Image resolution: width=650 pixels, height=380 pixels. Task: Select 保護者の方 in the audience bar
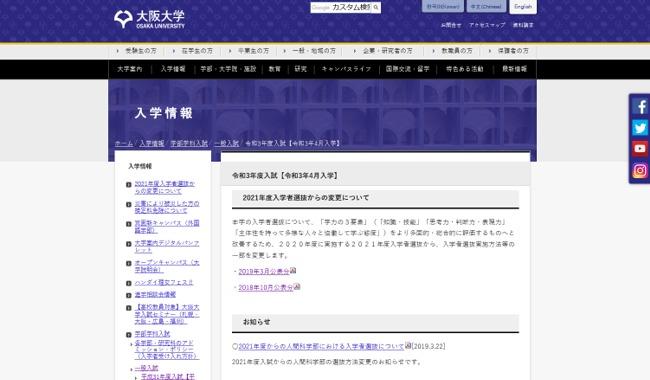point(513,51)
